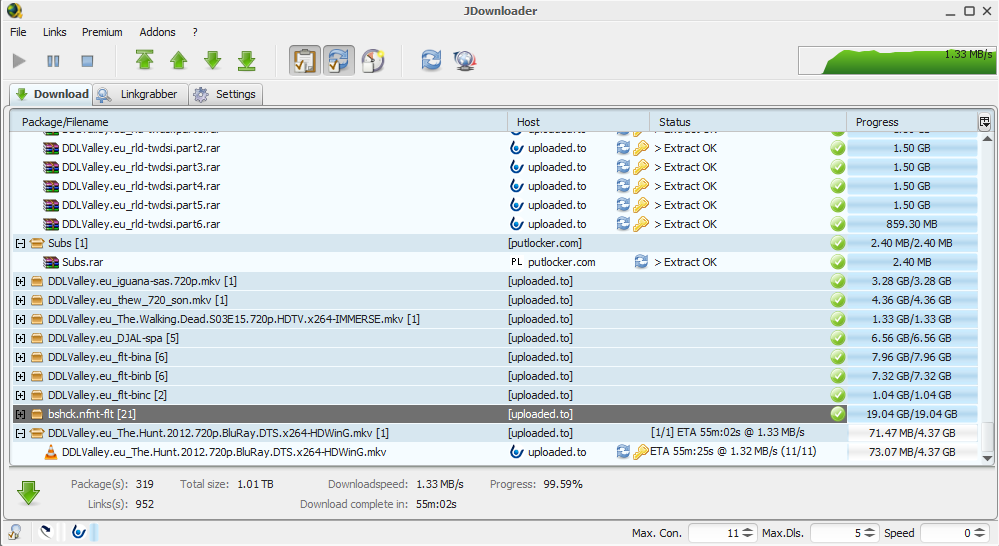Select the Subs.rar file row
Image resolution: width=999 pixels, height=546 pixels.
(494, 262)
